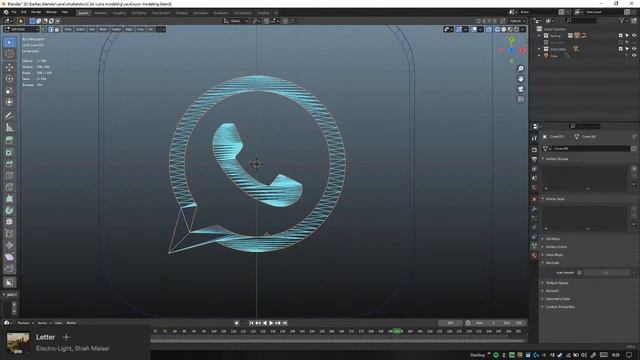Play the animation in the timeline
The image size is (640, 360).
271,323
